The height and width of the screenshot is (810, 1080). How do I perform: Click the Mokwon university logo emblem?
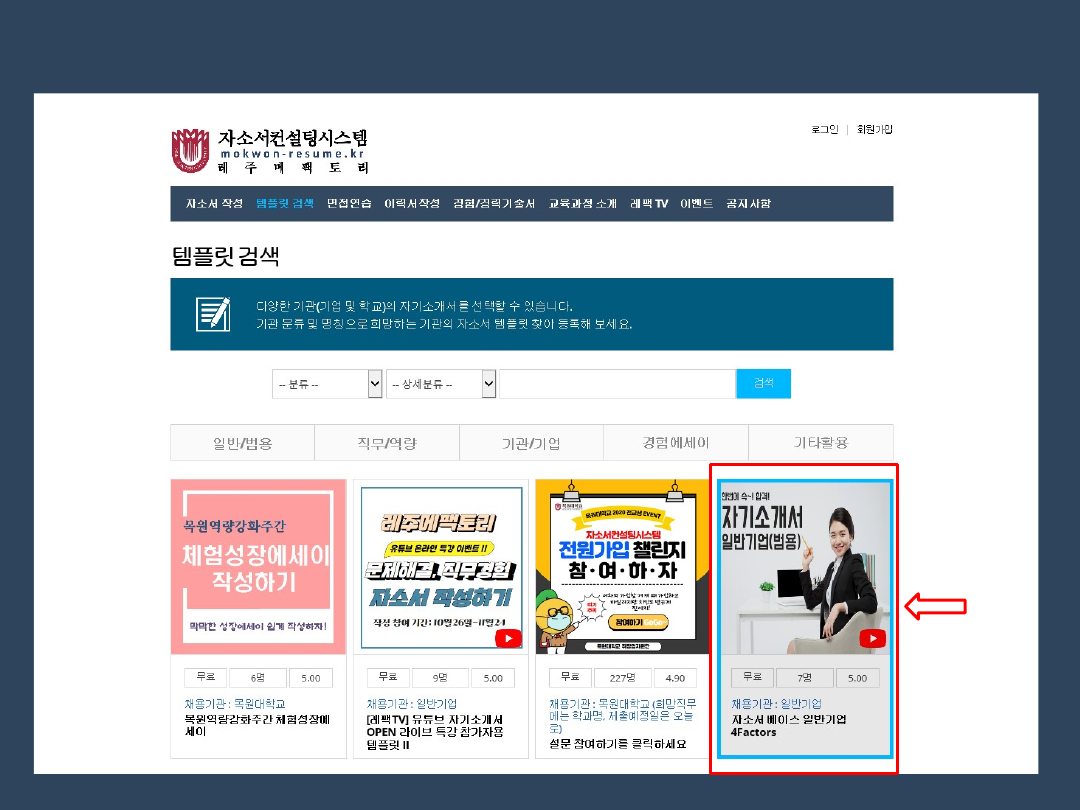tap(191, 150)
